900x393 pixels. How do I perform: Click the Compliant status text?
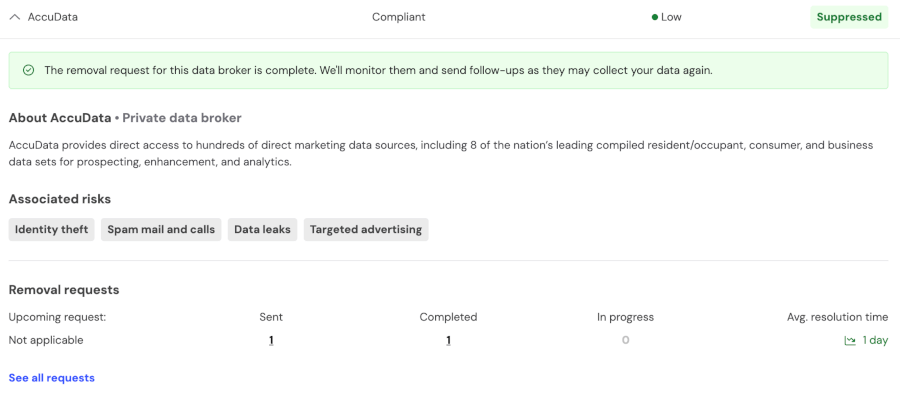coord(399,17)
